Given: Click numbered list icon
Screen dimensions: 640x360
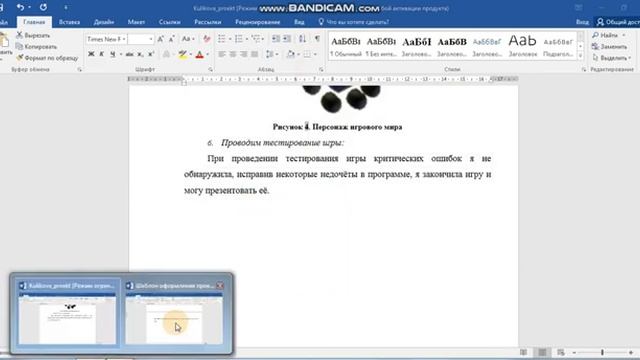Looking at the screenshot, I should [x=239, y=39].
